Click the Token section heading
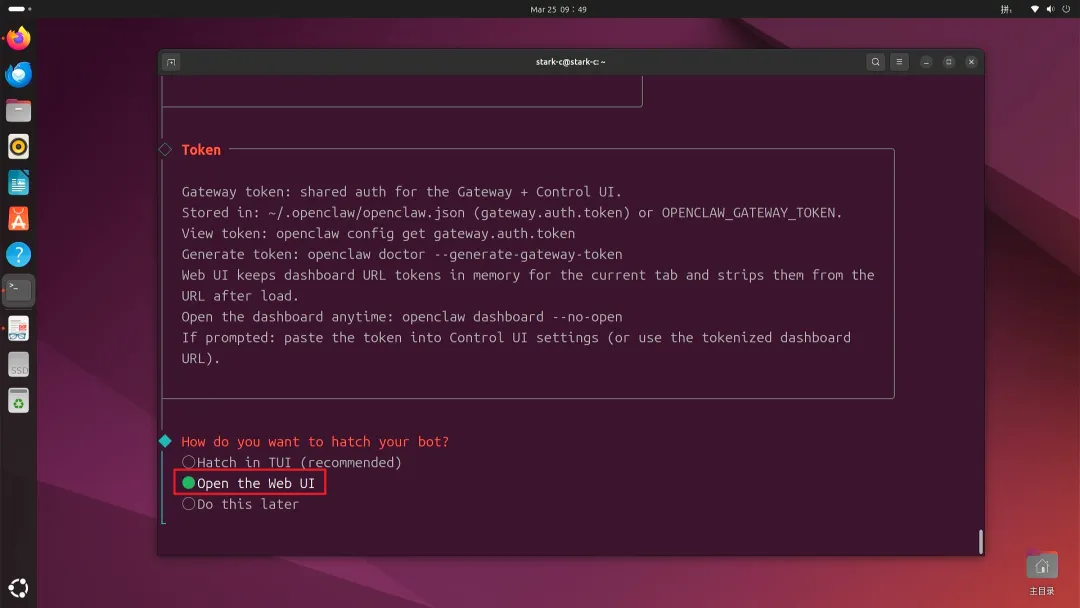 [201, 149]
